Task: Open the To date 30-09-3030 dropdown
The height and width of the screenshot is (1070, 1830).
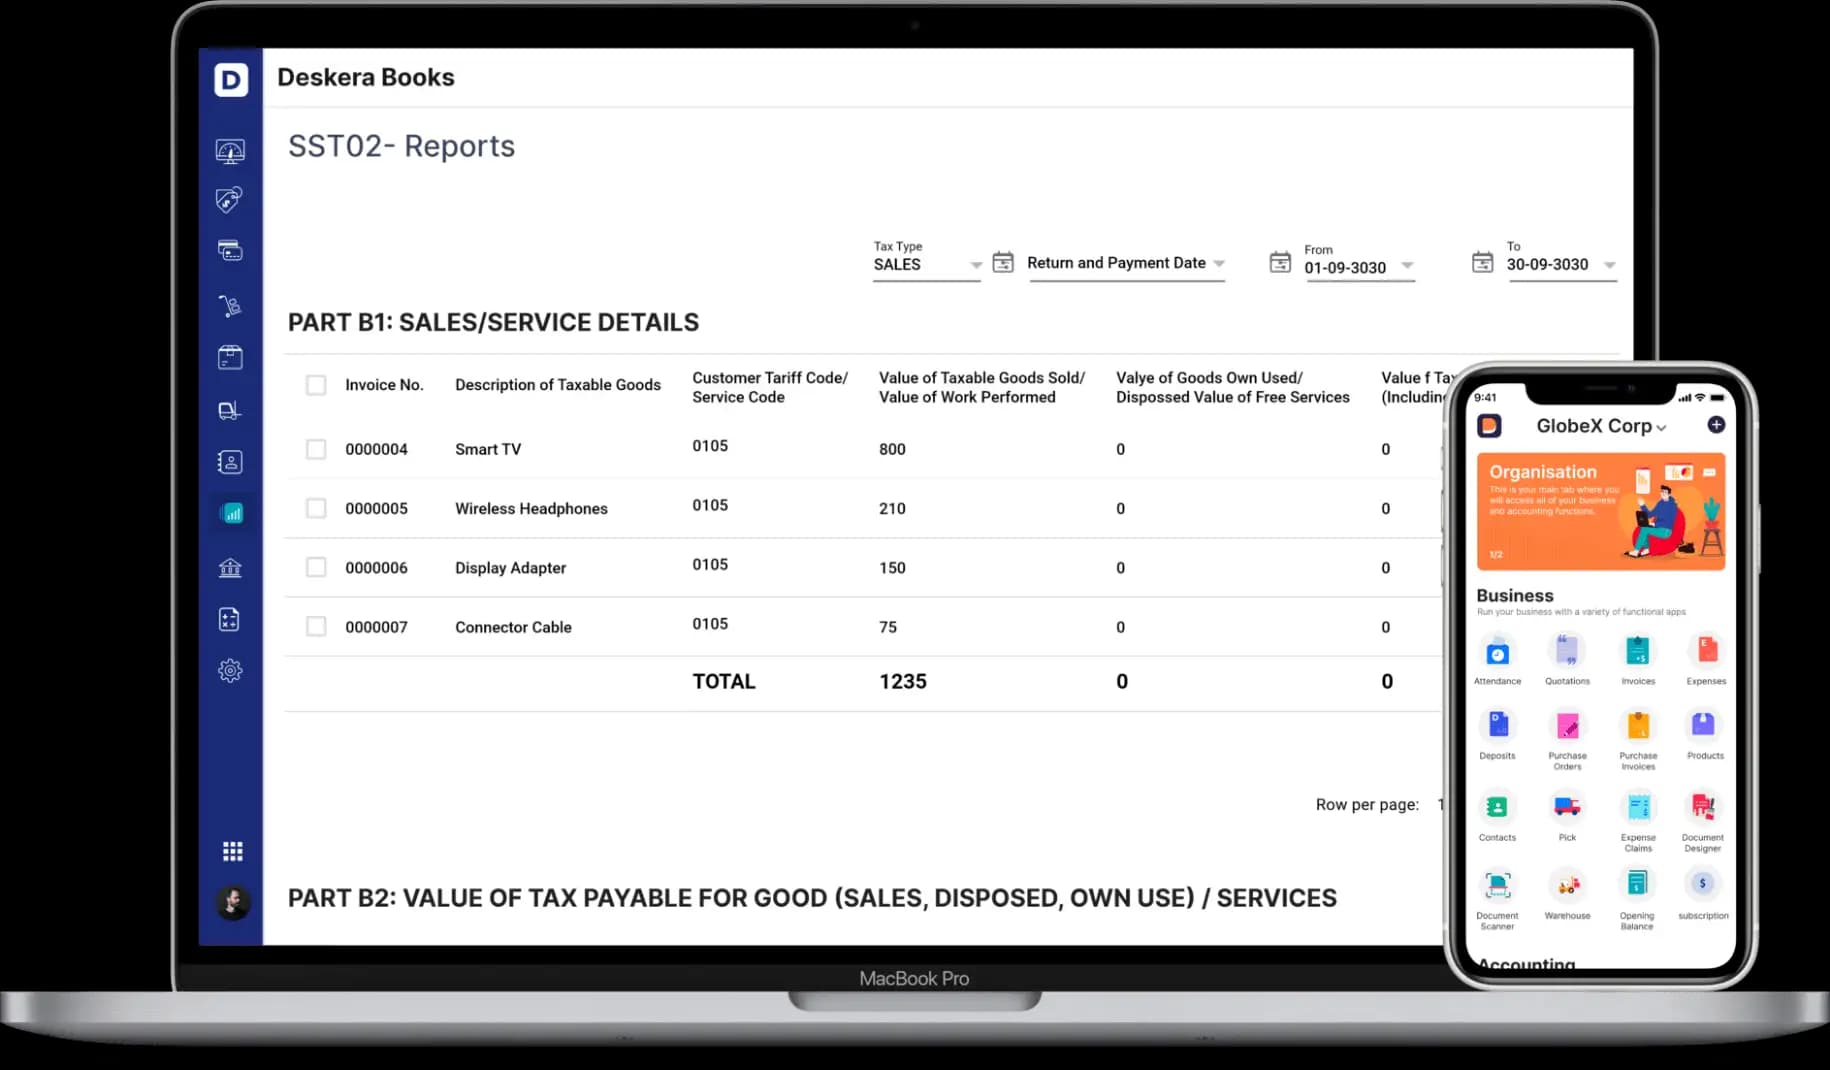Action: (1561, 264)
